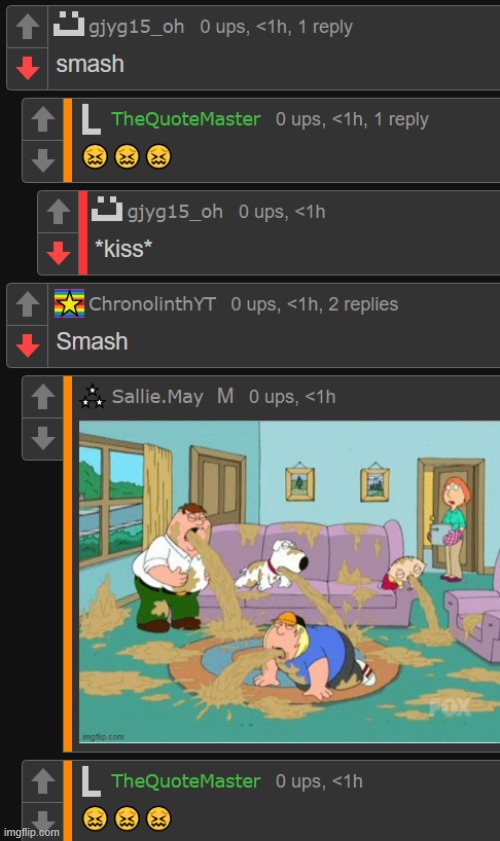Click Sallie.May's three-star user icon

pos(92,396)
